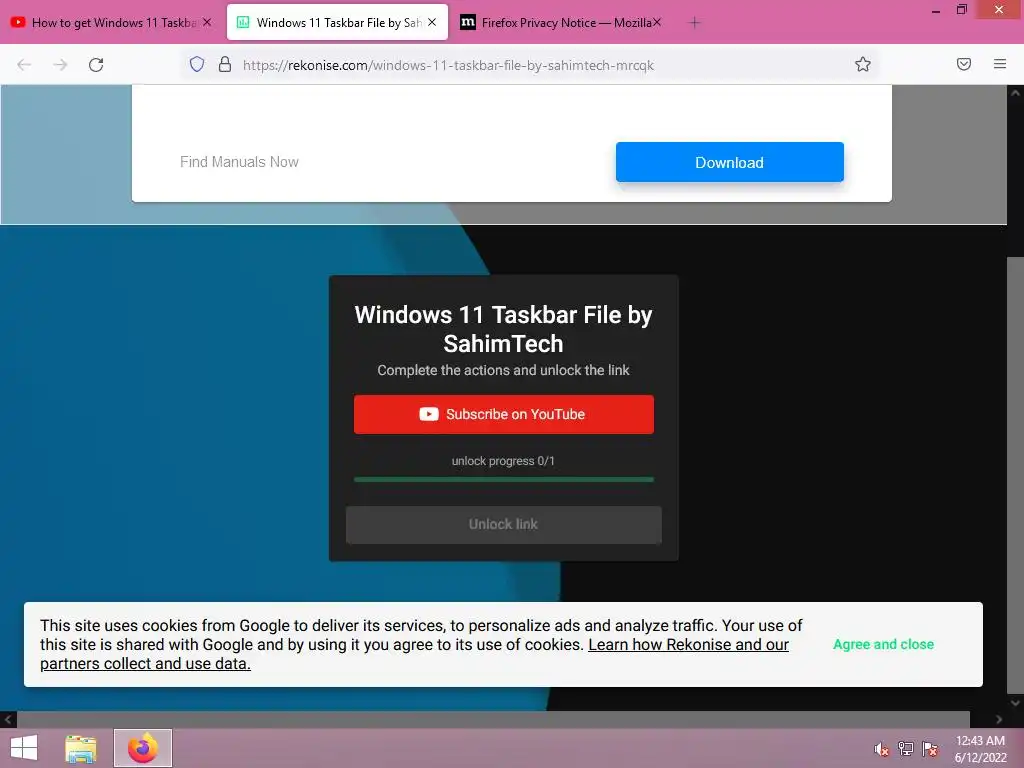Reload the current page
Viewport: 1024px width, 768px height.
[x=96, y=65]
